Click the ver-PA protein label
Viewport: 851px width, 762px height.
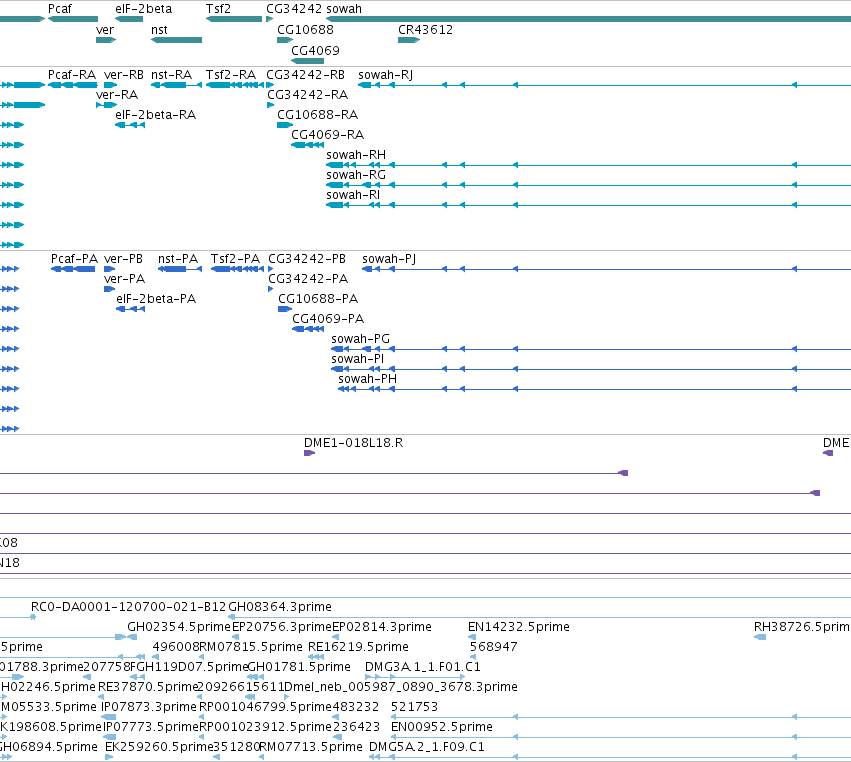coord(124,279)
